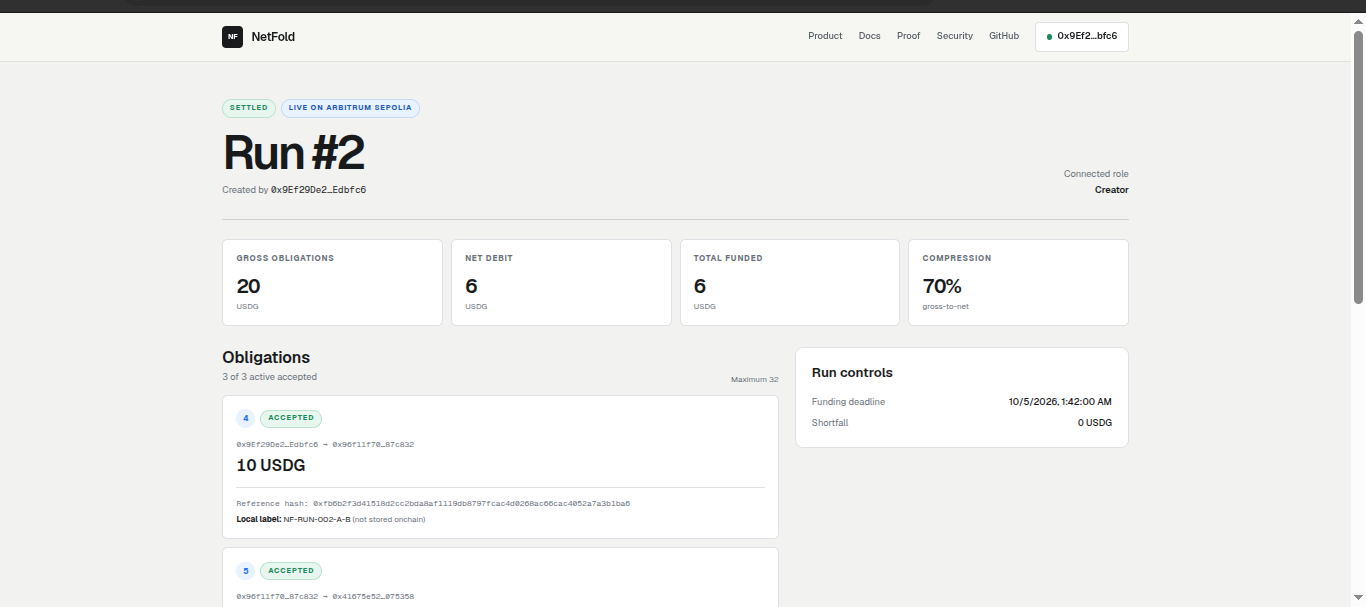Click the Obligations section heading
1366x607 pixels.
coord(266,357)
